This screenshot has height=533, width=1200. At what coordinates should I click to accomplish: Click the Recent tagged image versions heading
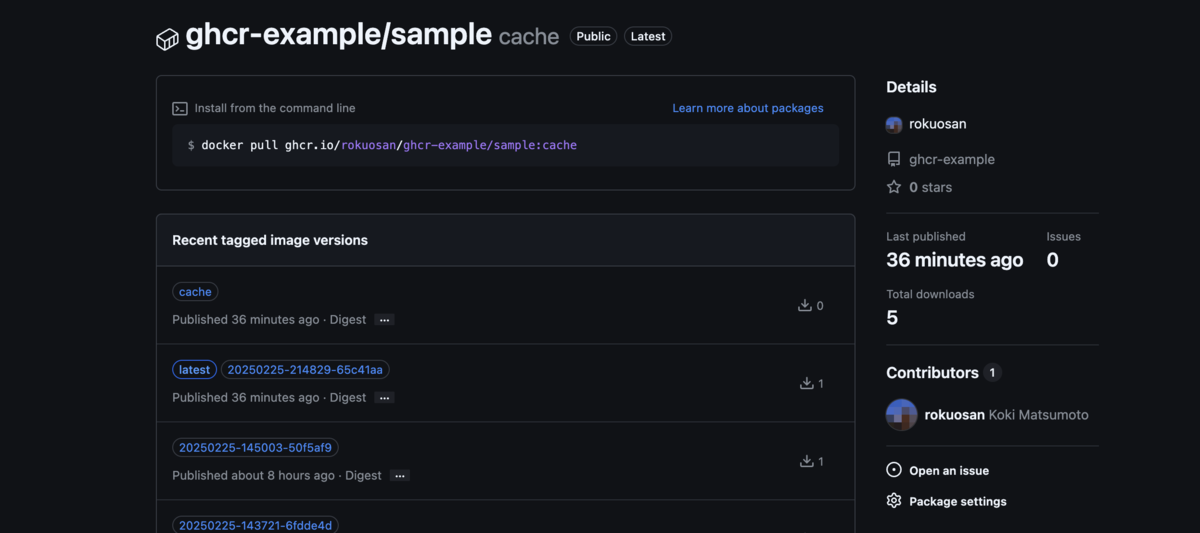pos(270,240)
